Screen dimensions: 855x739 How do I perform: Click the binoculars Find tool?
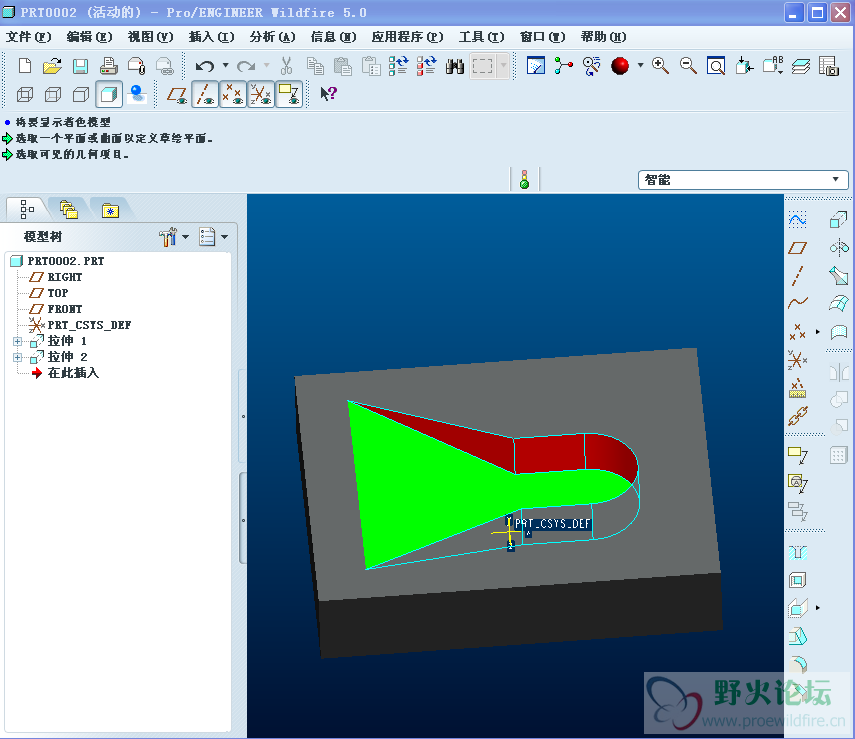454,66
